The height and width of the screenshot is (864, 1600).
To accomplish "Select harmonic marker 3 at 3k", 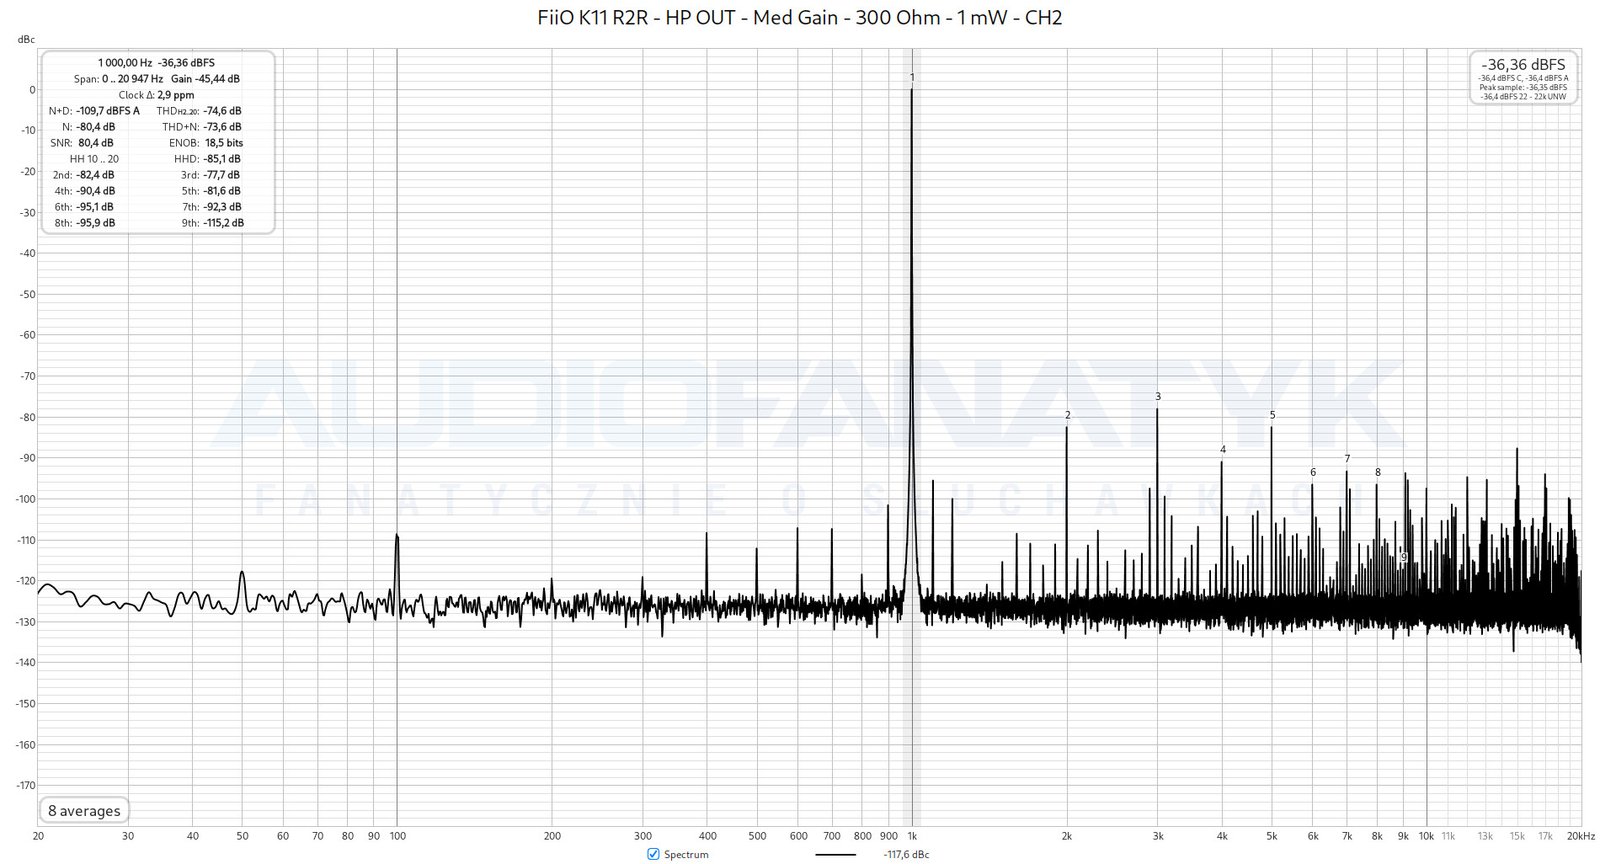I will tap(1158, 397).
